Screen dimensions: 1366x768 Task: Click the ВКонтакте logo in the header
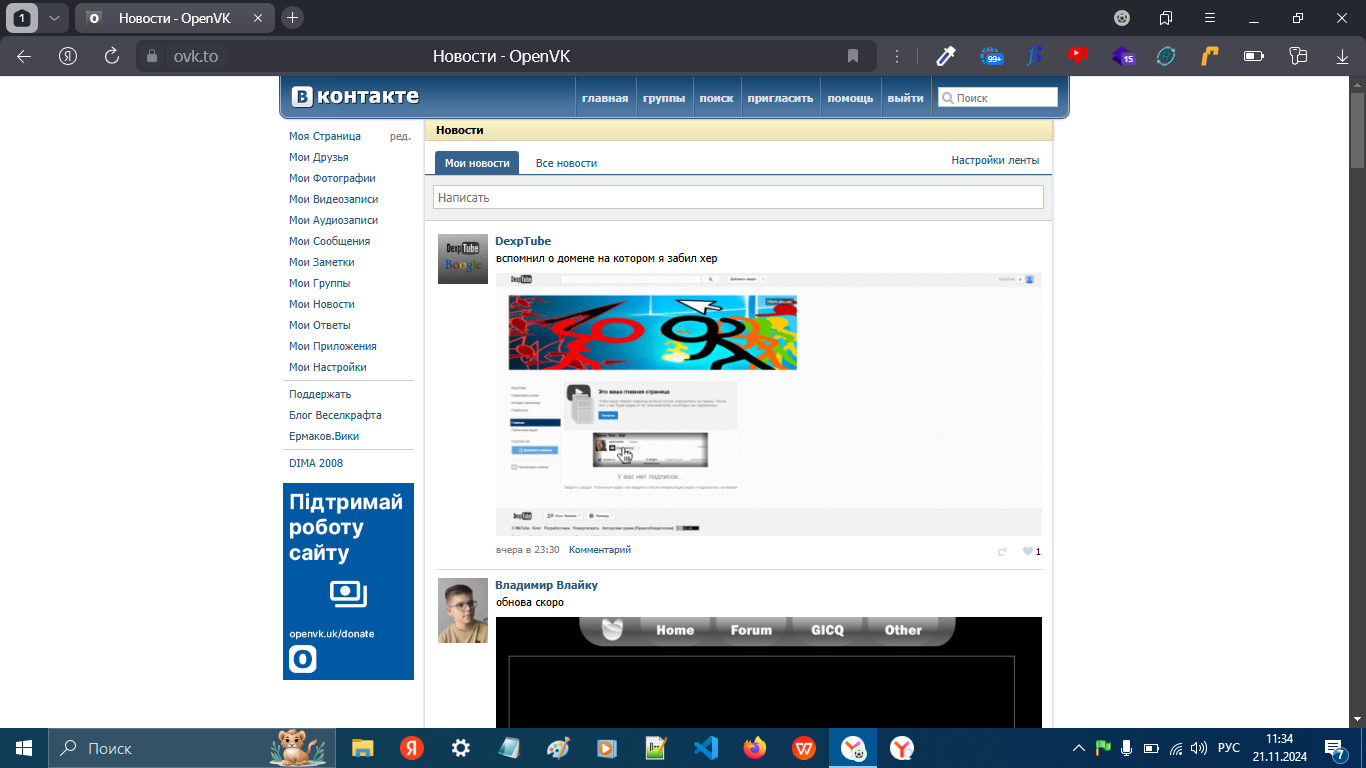[356, 97]
